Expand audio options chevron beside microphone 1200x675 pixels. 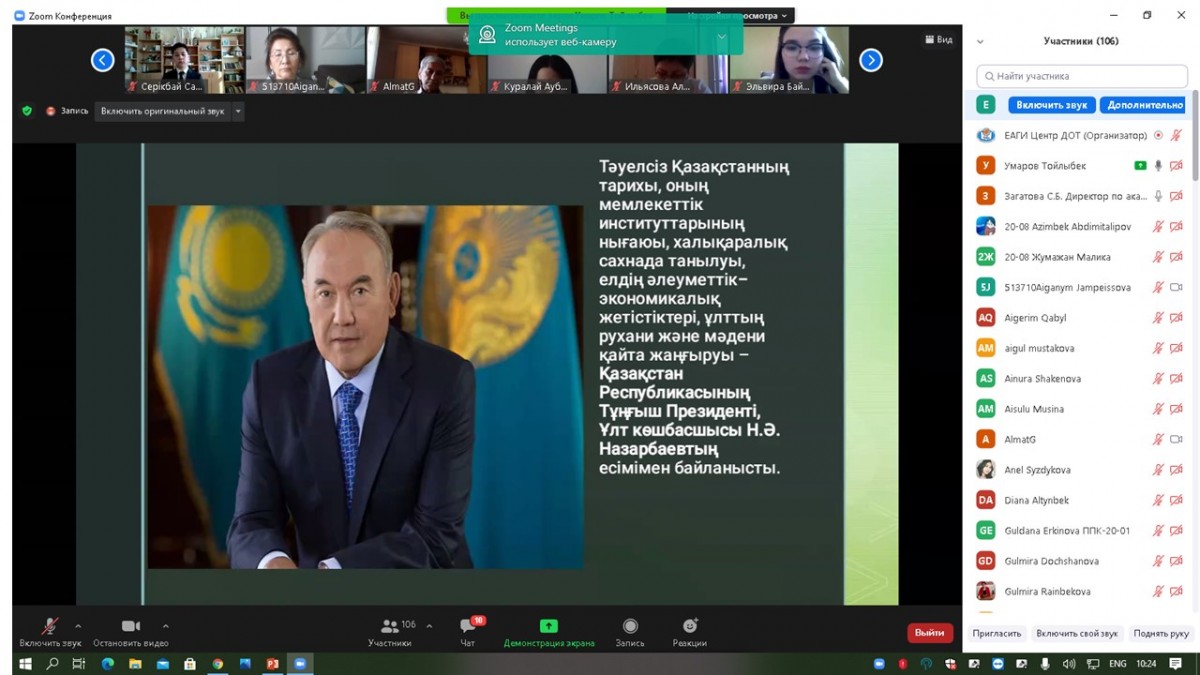pyautogui.click(x=78, y=627)
